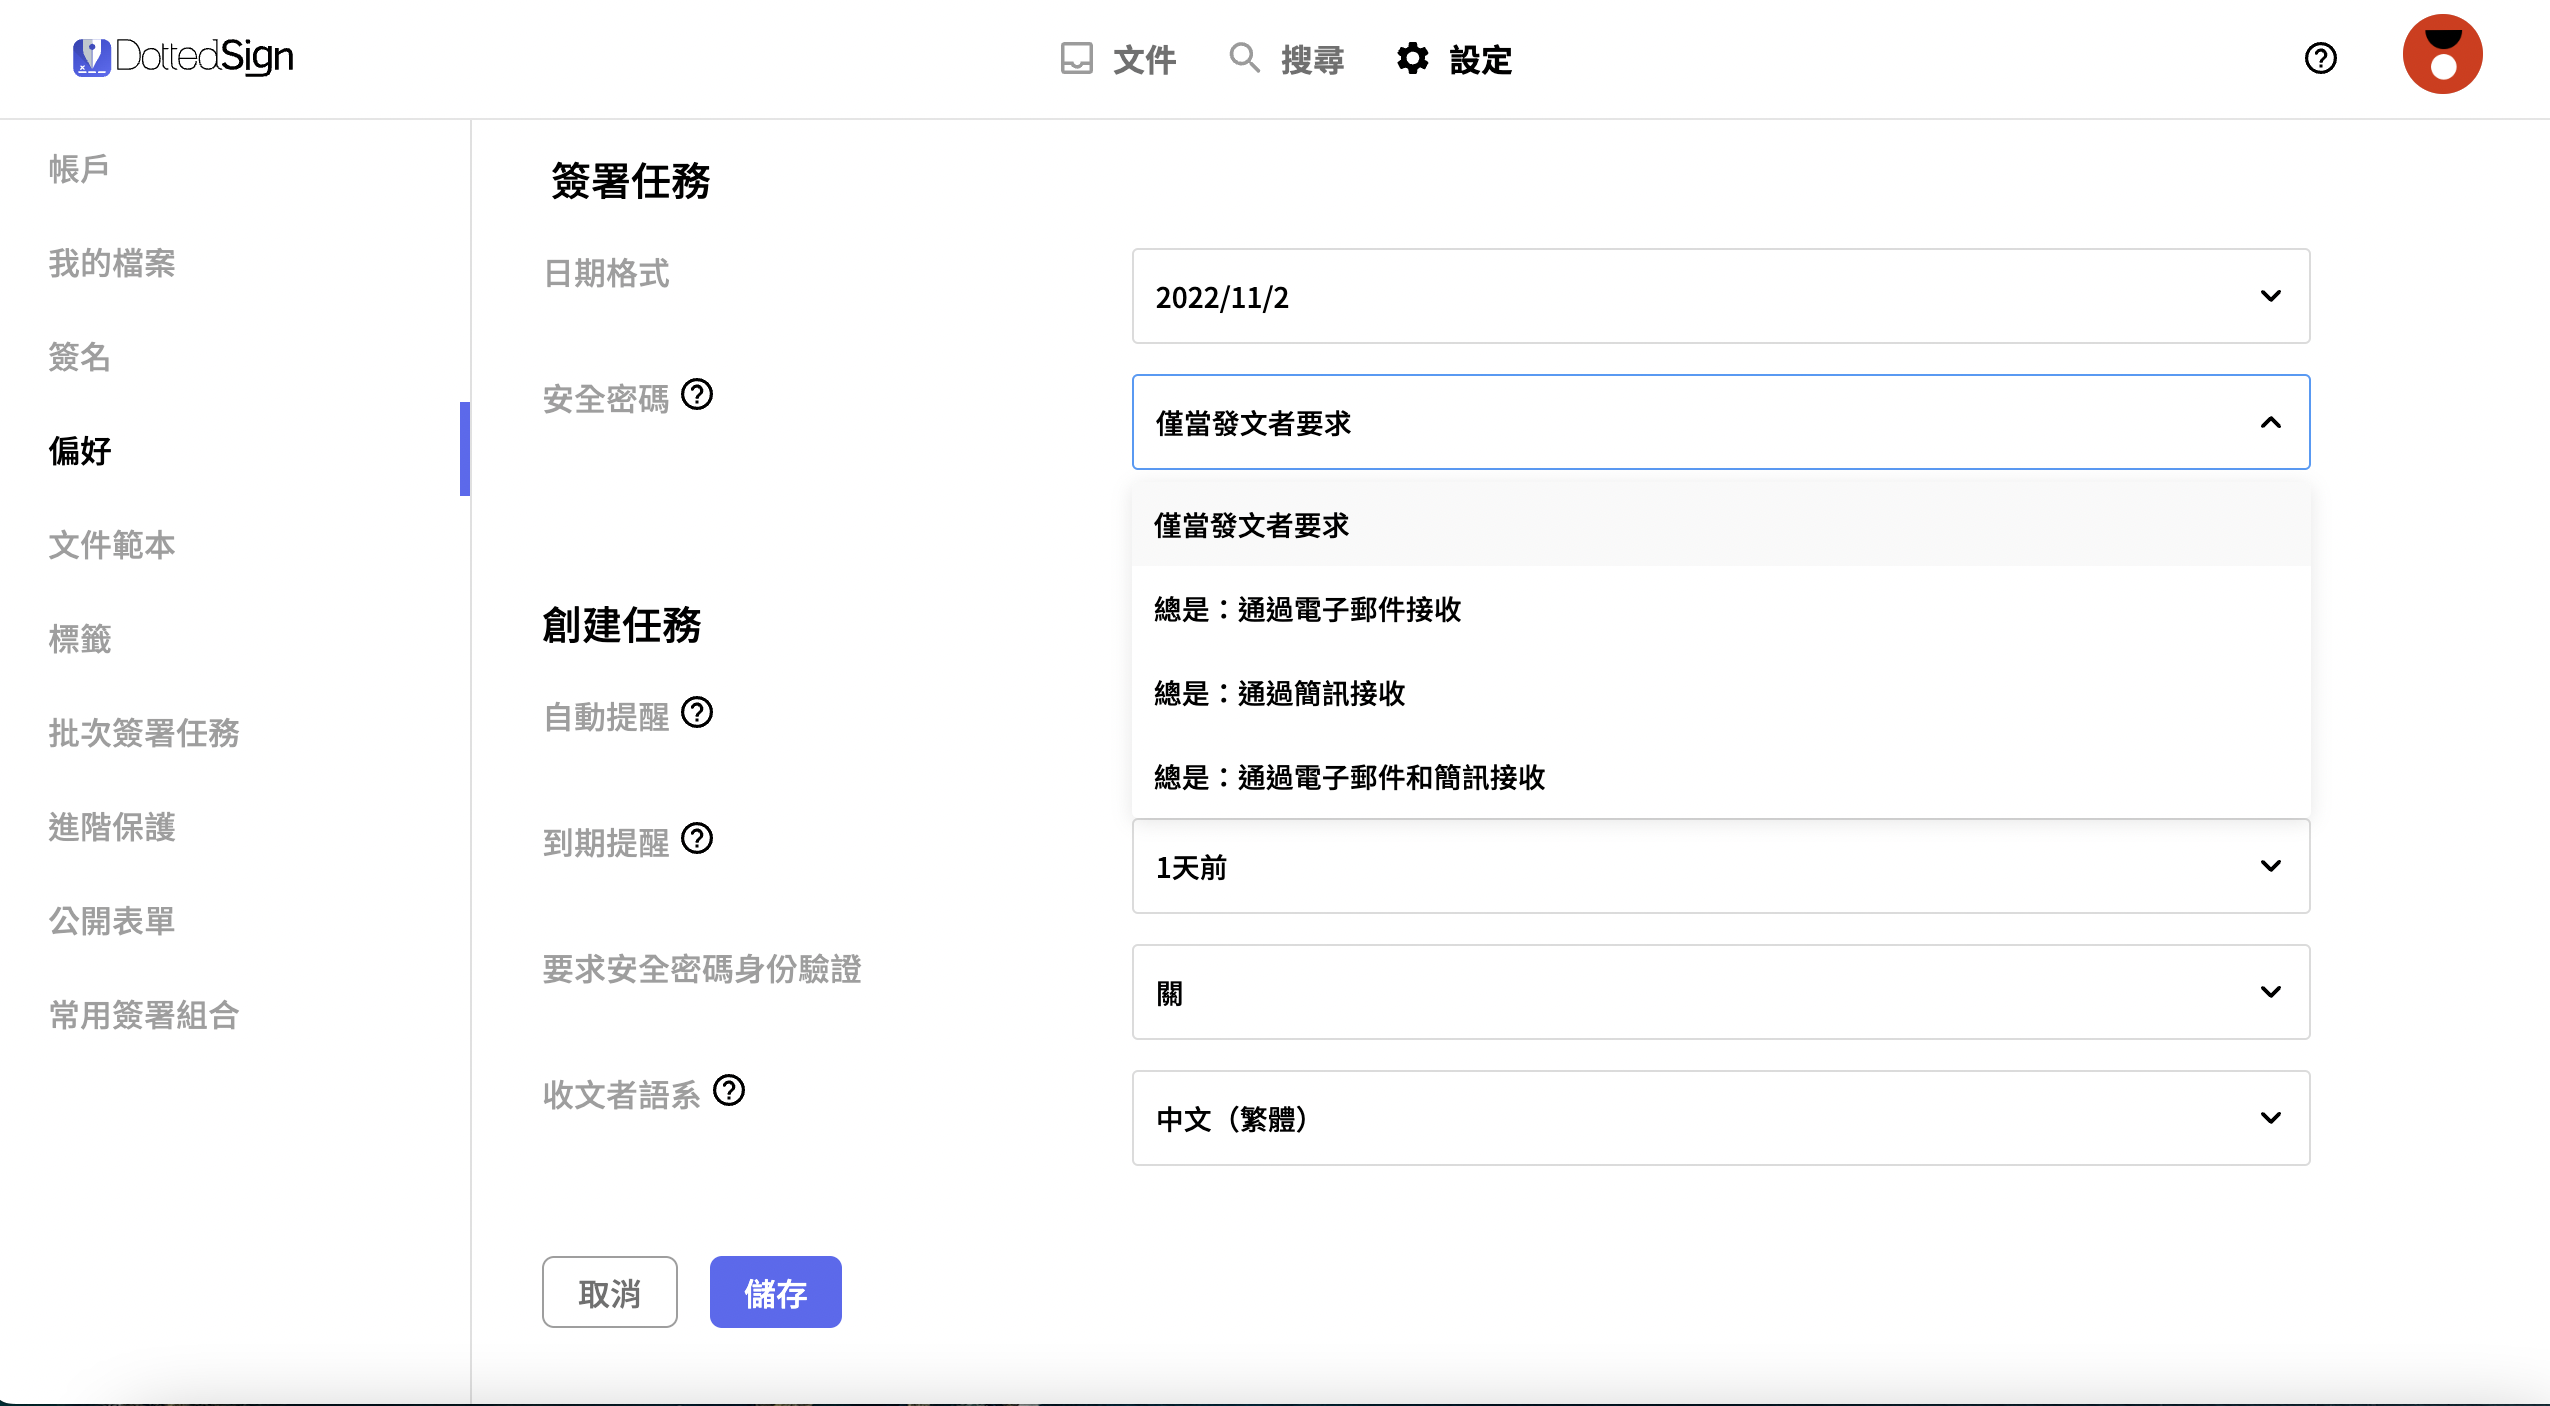Open 公開表單 in the sidebar
The height and width of the screenshot is (1406, 2550).
[x=112, y=921]
